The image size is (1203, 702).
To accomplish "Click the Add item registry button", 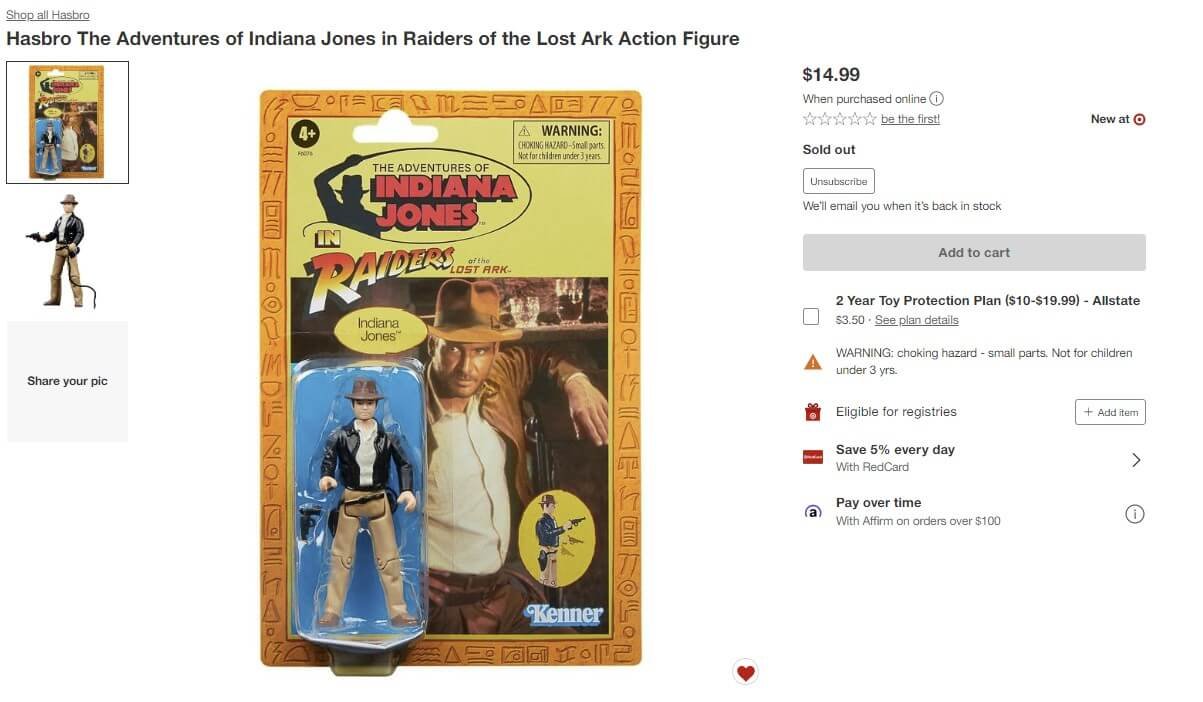I will pos(1110,412).
